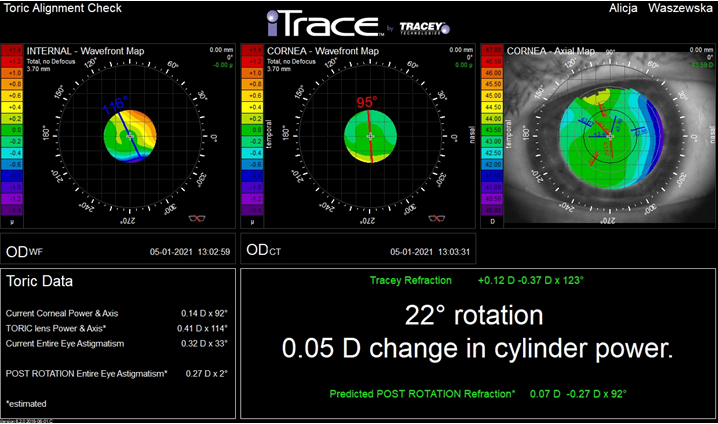
Task: Click the glasses icon in INTERNAL Wavefront Map
Action: [197, 218]
